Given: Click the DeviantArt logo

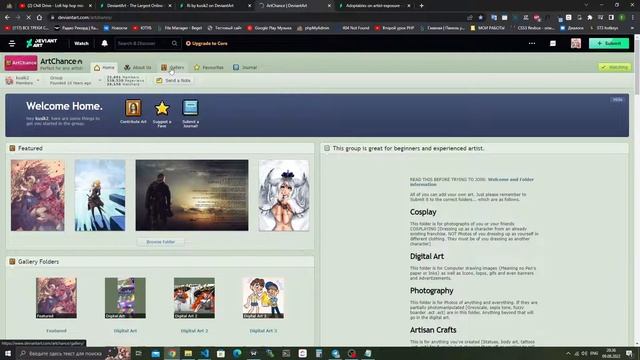Looking at the screenshot, I should [x=41, y=43].
